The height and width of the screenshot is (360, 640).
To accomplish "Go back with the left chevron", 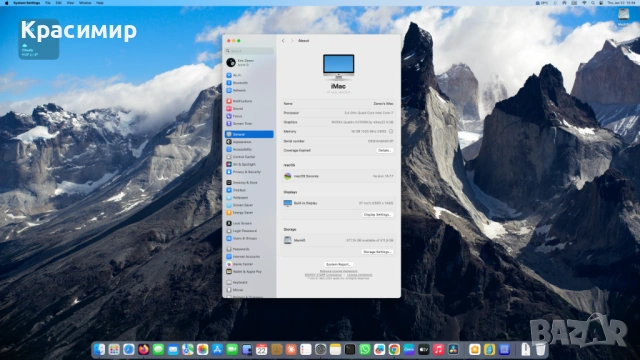I will [283, 41].
